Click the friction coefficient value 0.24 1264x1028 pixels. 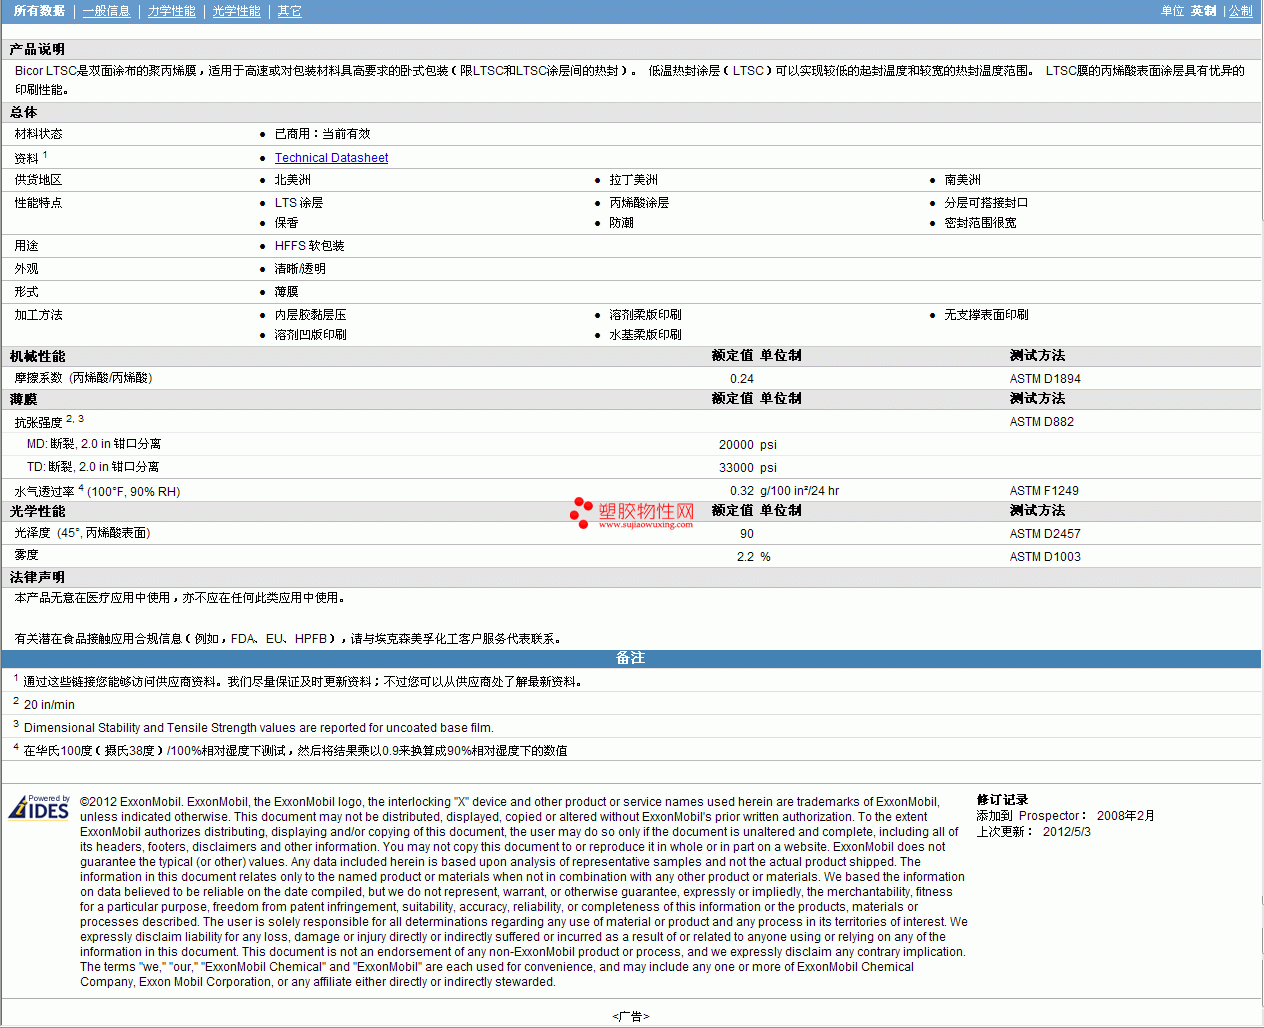[742, 379]
